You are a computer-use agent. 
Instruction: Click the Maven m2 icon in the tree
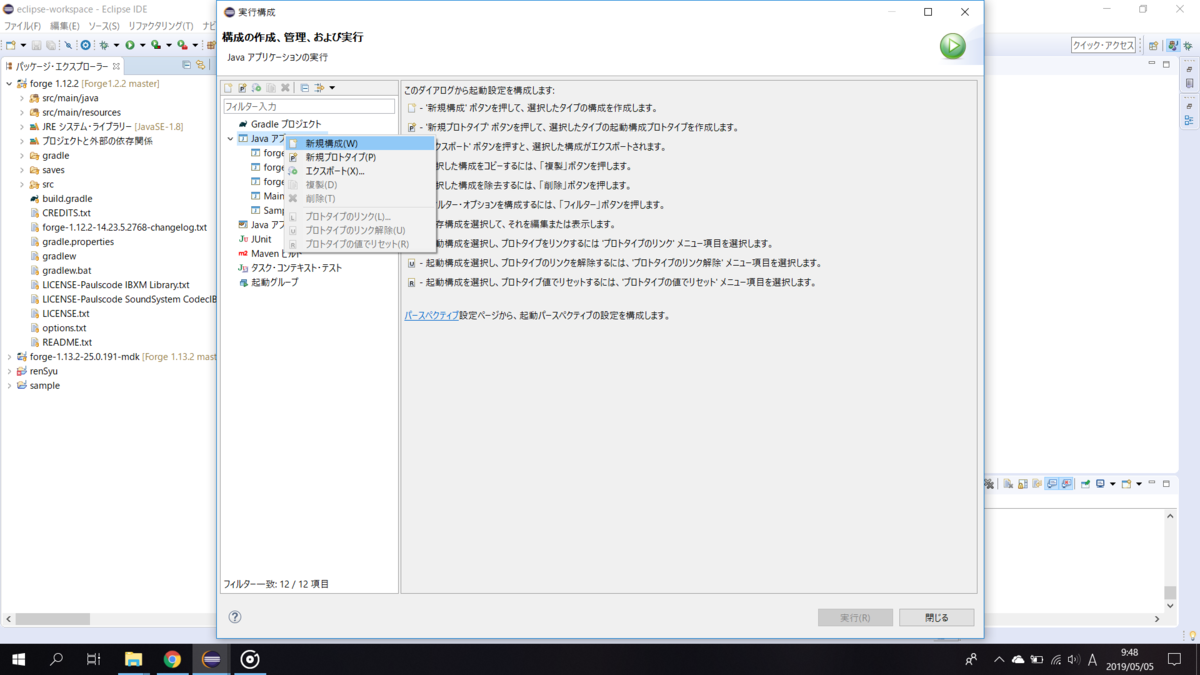pyautogui.click(x=243, y=253)
